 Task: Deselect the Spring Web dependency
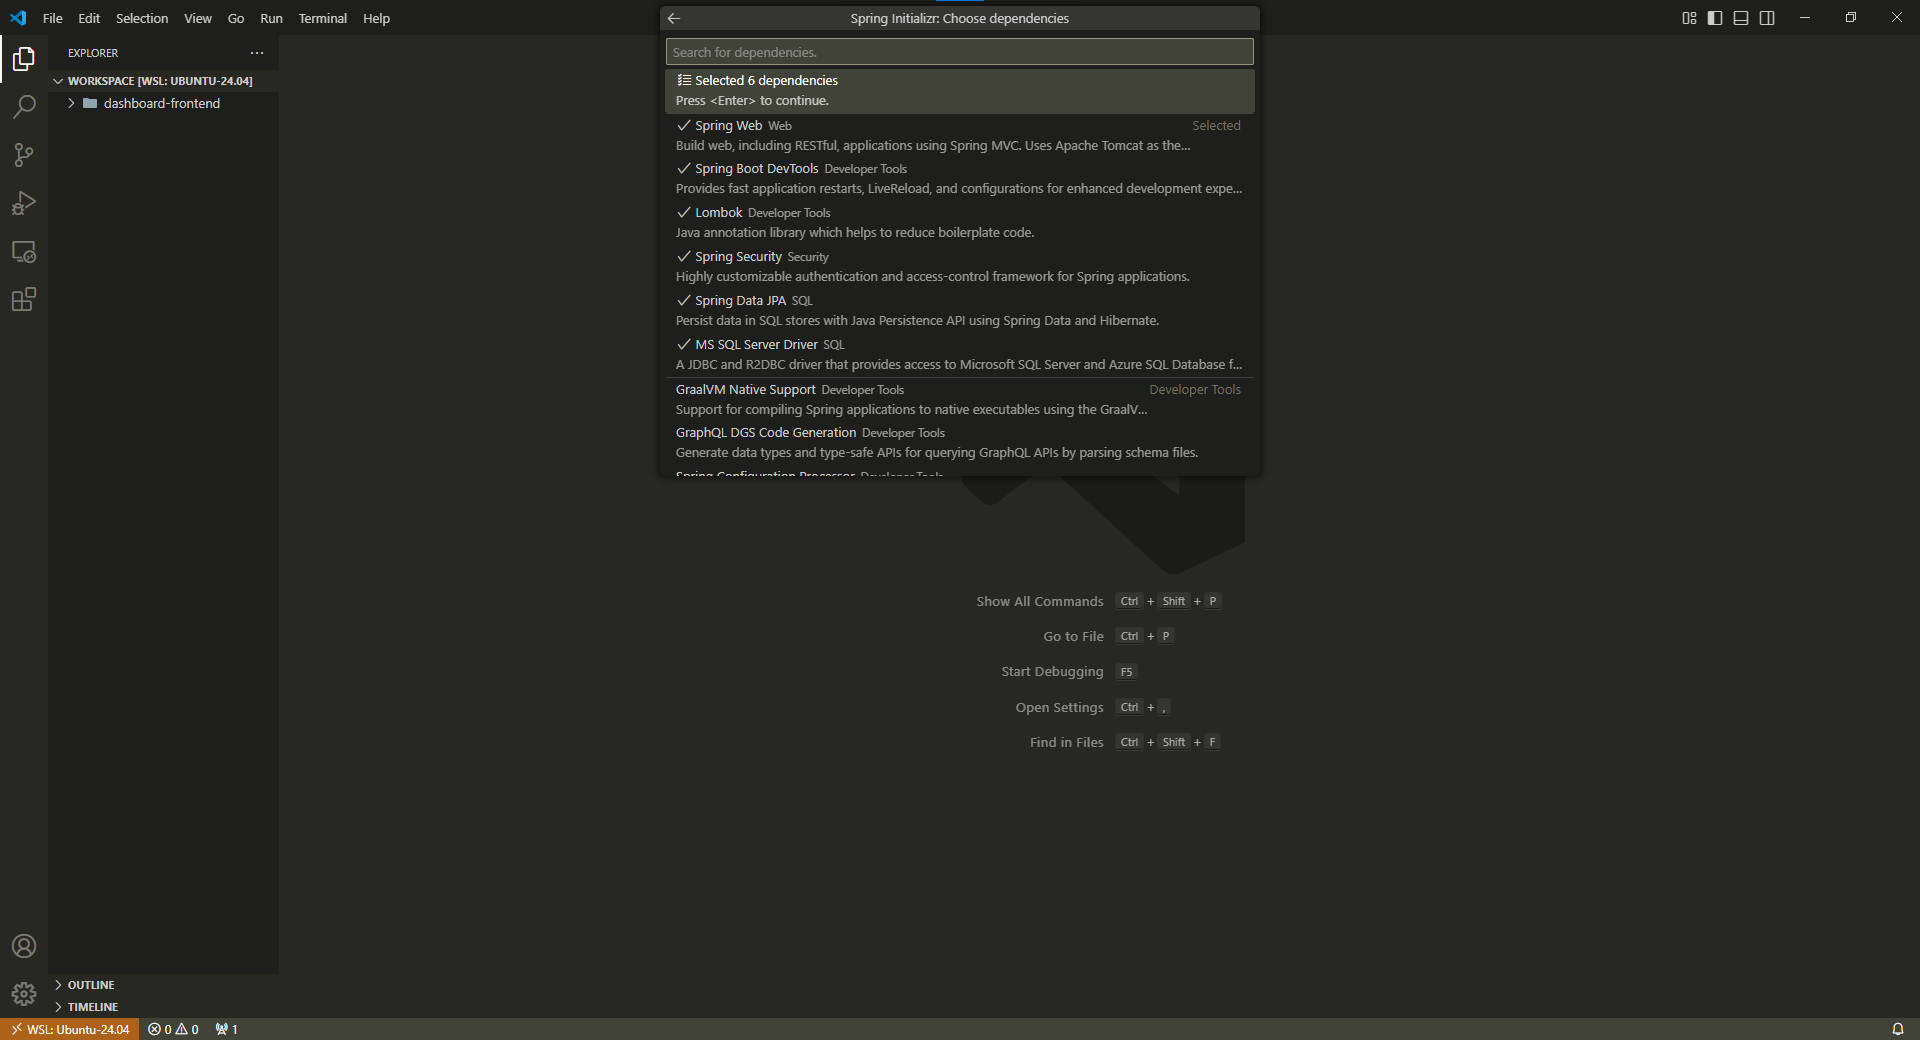point(959,135)
